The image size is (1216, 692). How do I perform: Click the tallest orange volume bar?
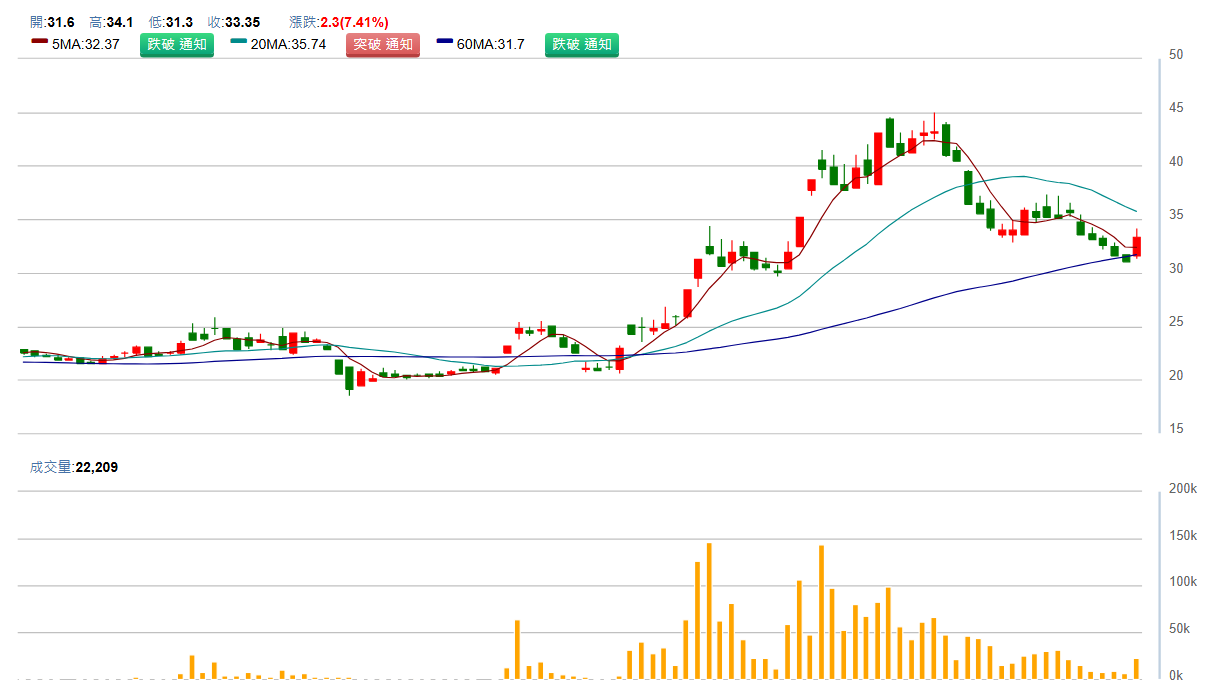pos(709,610)
